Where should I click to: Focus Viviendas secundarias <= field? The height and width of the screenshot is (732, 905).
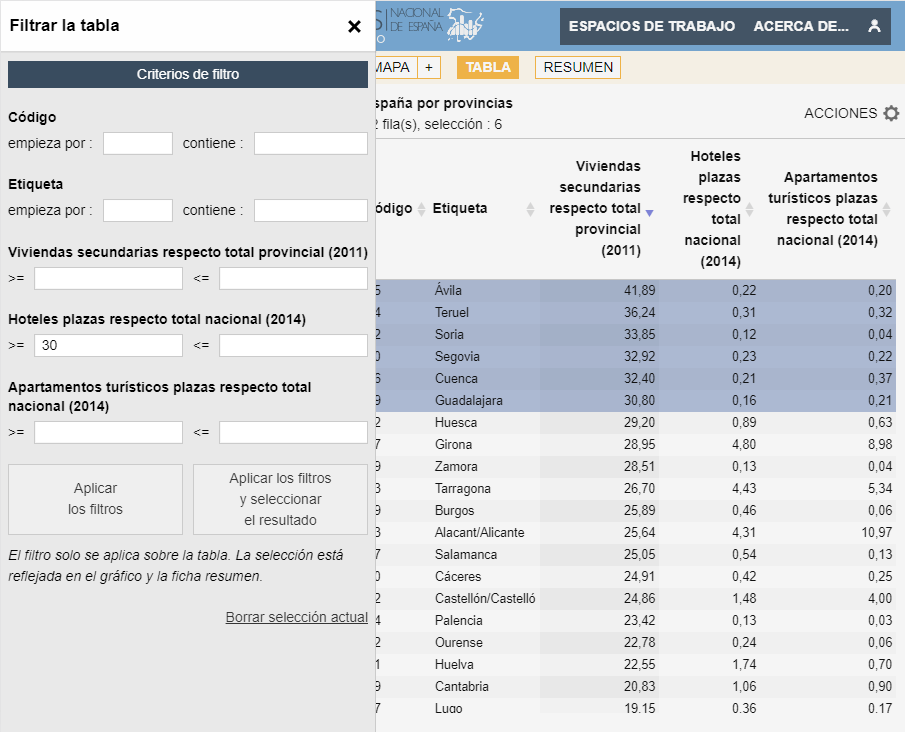click(x=293, y=278)
